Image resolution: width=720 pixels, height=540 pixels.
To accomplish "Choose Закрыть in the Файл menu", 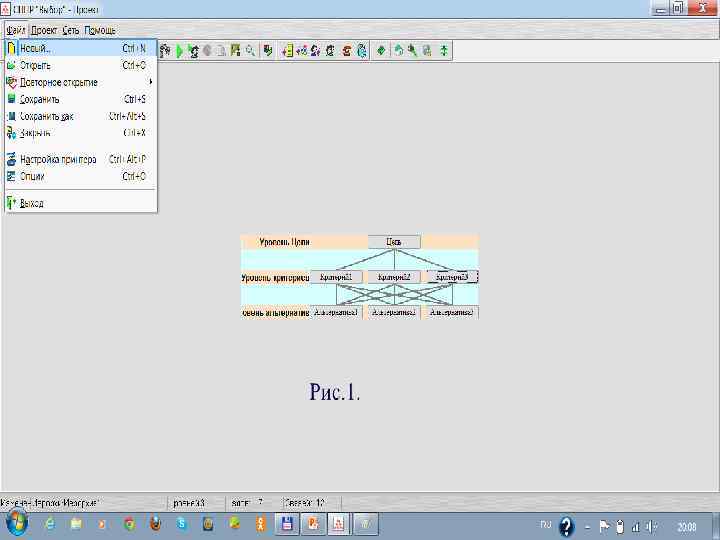I will (81, 133).
